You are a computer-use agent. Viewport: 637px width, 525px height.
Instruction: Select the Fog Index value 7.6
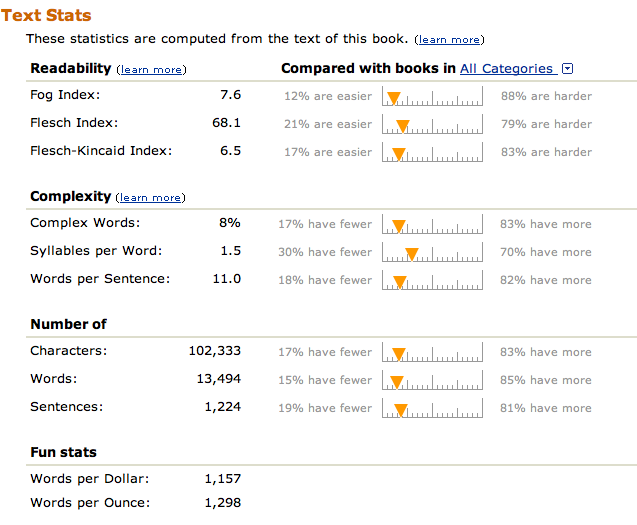coord(231,95)
